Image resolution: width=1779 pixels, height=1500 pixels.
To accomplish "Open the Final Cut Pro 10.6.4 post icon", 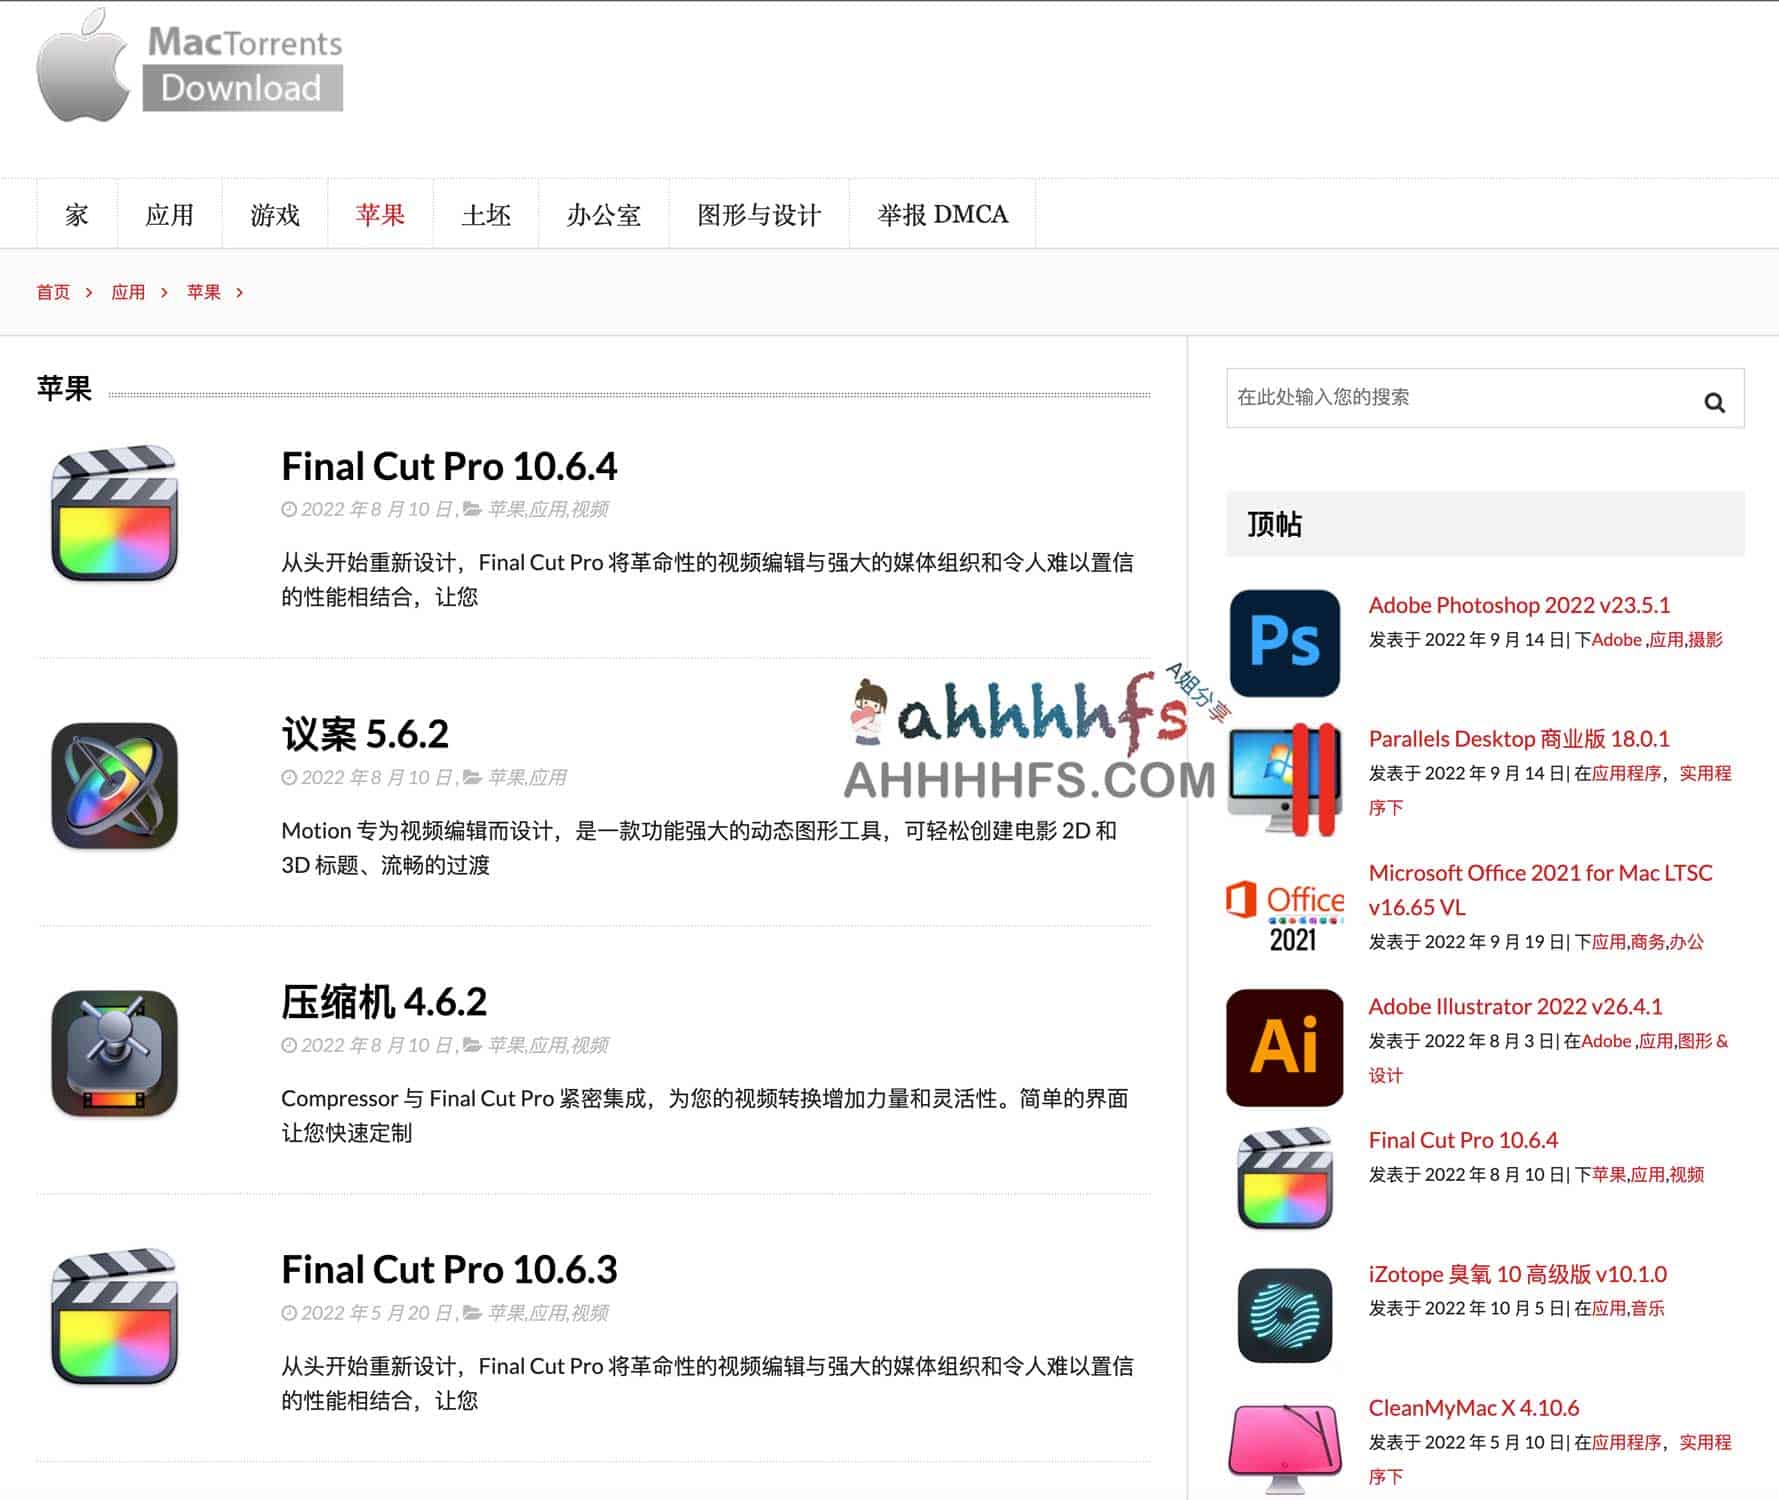I will [x=115, y=514].
